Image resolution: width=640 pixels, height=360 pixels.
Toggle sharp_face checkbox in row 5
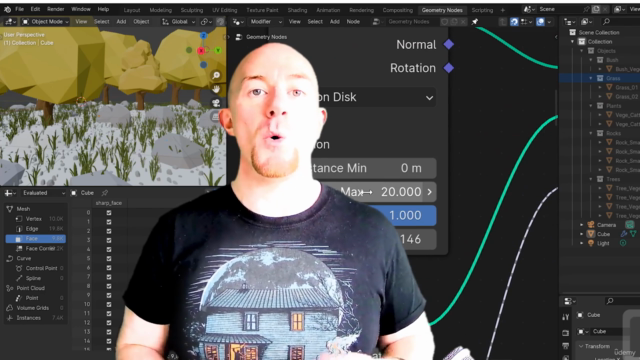tap(109, 258)
